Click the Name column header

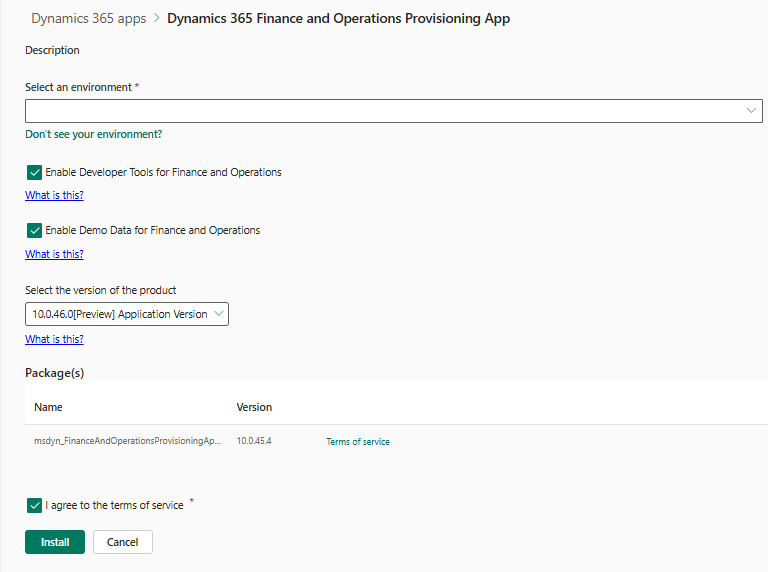tap(48, 407)
